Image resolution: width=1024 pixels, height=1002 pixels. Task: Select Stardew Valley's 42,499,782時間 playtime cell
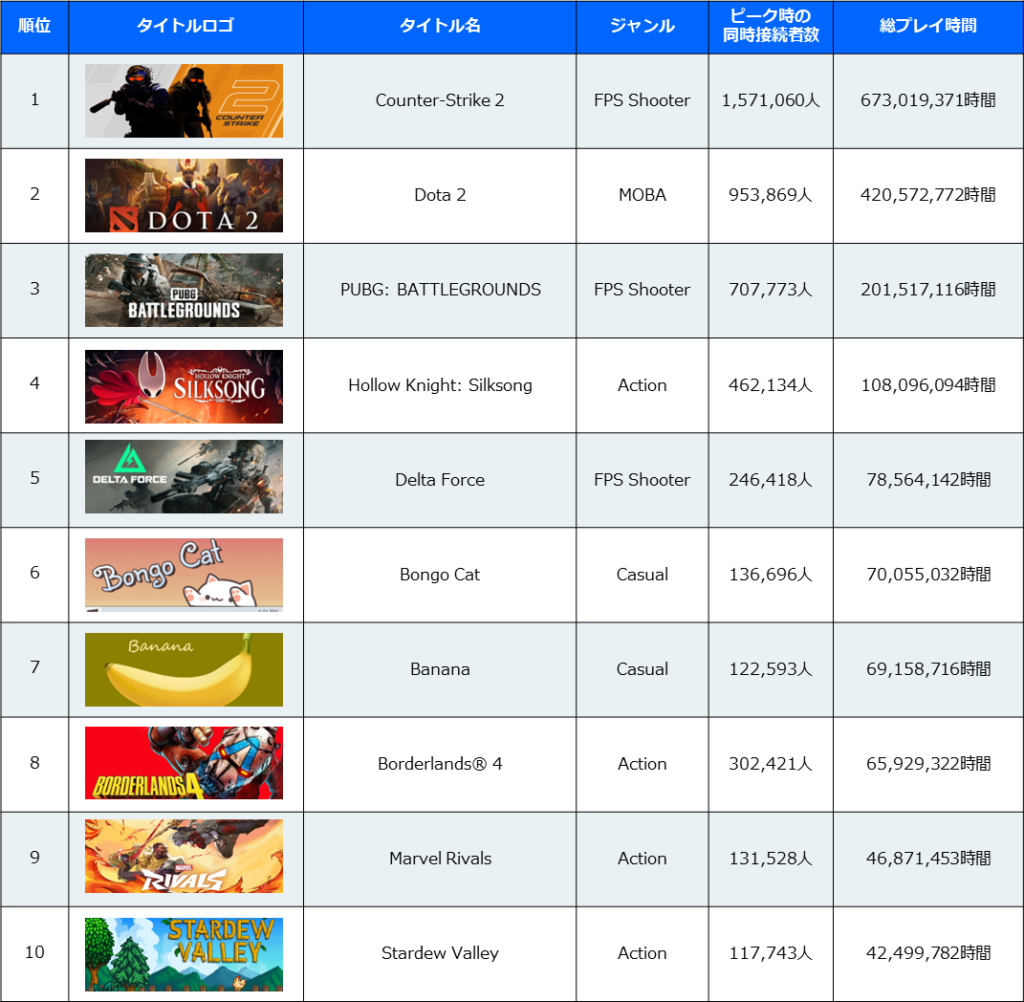[927, 953]
